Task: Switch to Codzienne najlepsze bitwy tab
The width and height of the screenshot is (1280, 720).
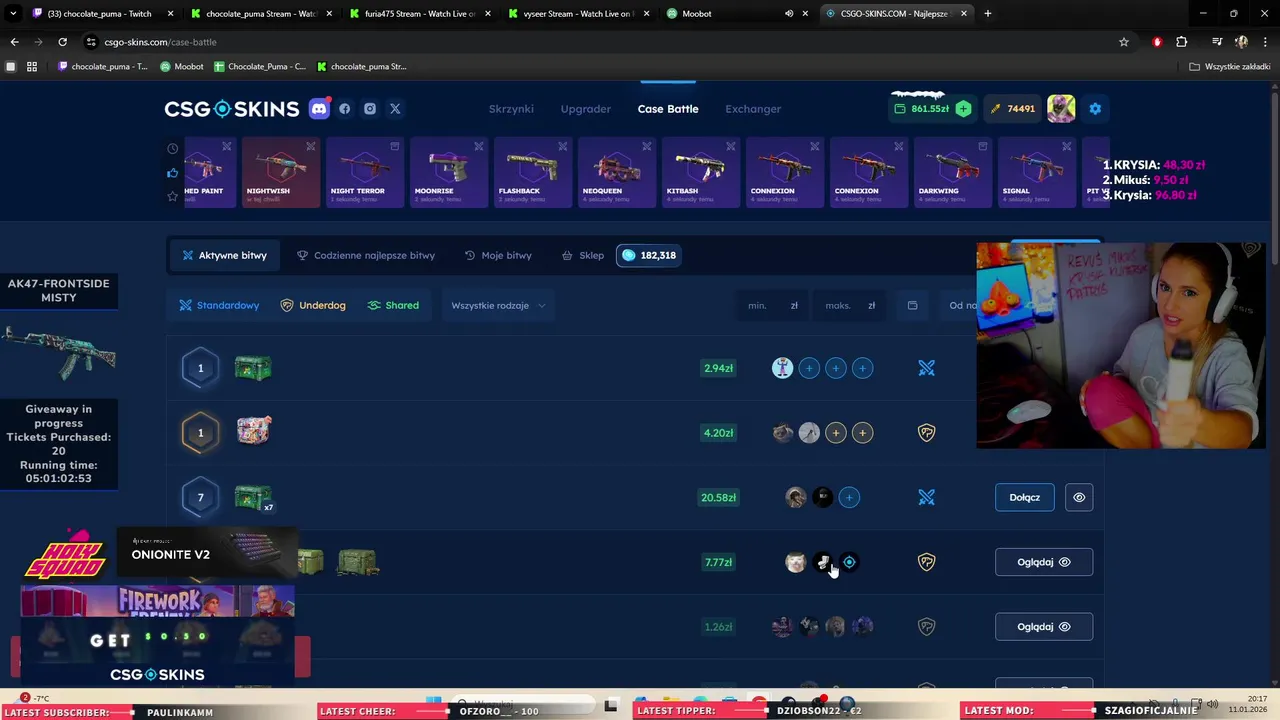Action: click(366, 255)
